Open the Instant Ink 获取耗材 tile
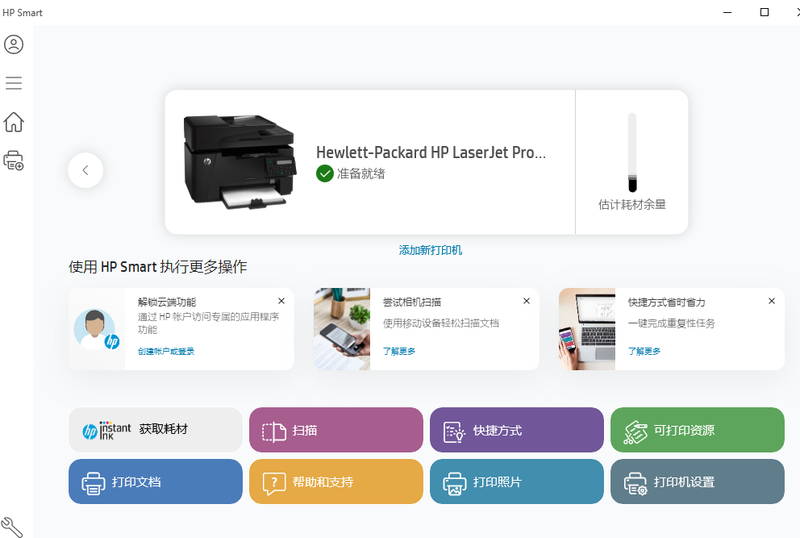This screenshot has width=800, height=538. tap(155, 430)
